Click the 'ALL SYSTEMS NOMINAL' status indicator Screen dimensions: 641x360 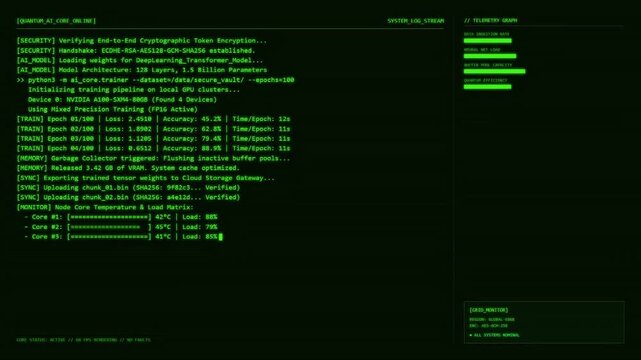[x=494, y=335]
